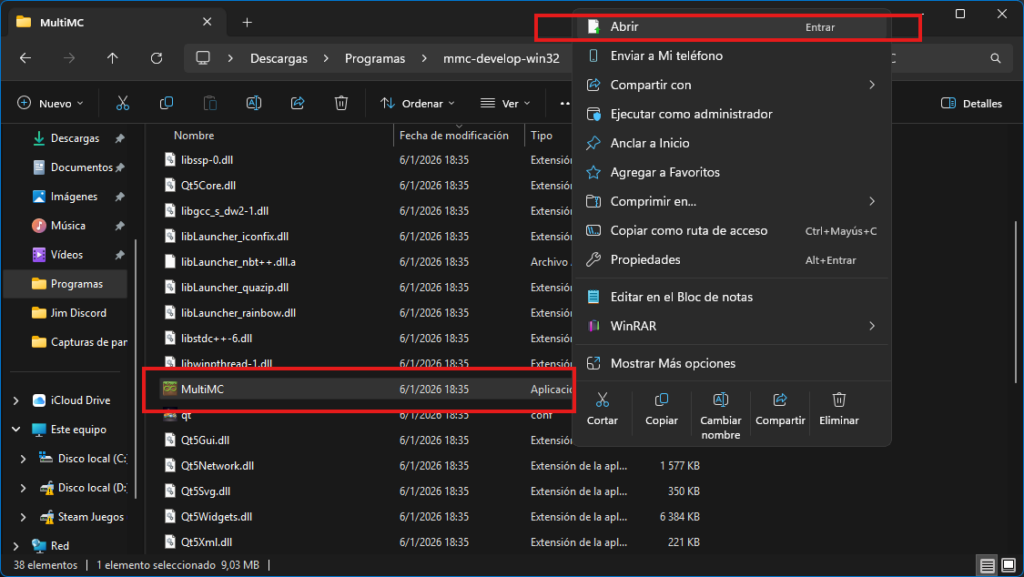
Task: Click the toolbar cut scissors icon
Action: 123,103
